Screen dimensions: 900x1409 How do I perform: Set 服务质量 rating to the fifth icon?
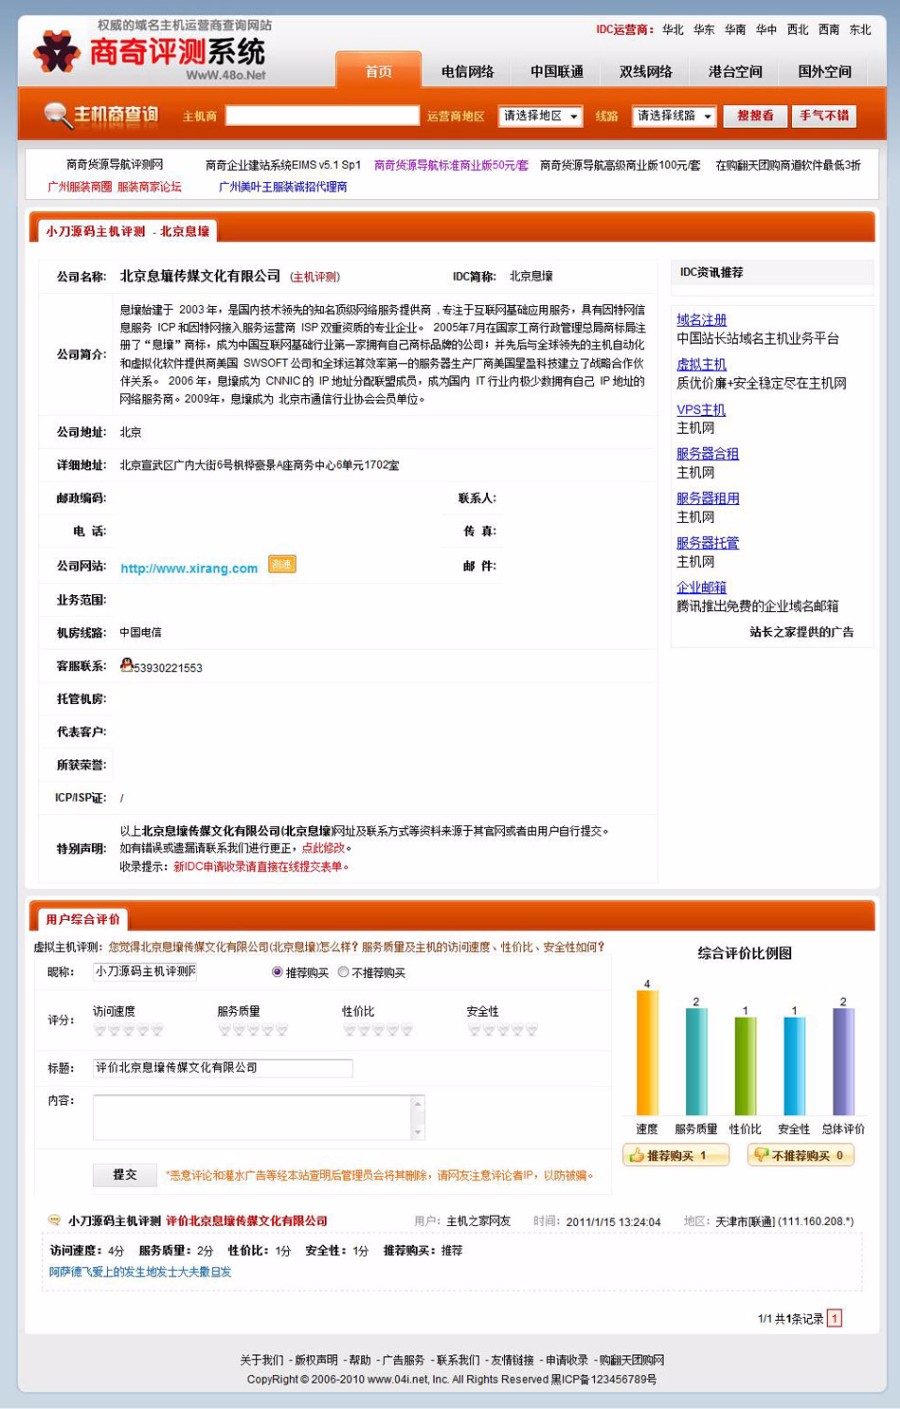[x=282, y=1030]
